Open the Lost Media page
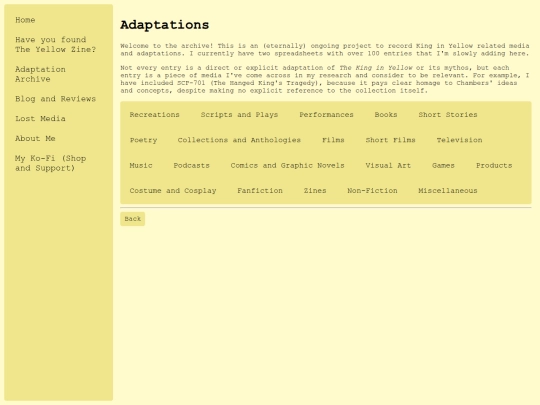This screenshot has height=405, width=540. (x=40, y=119)
